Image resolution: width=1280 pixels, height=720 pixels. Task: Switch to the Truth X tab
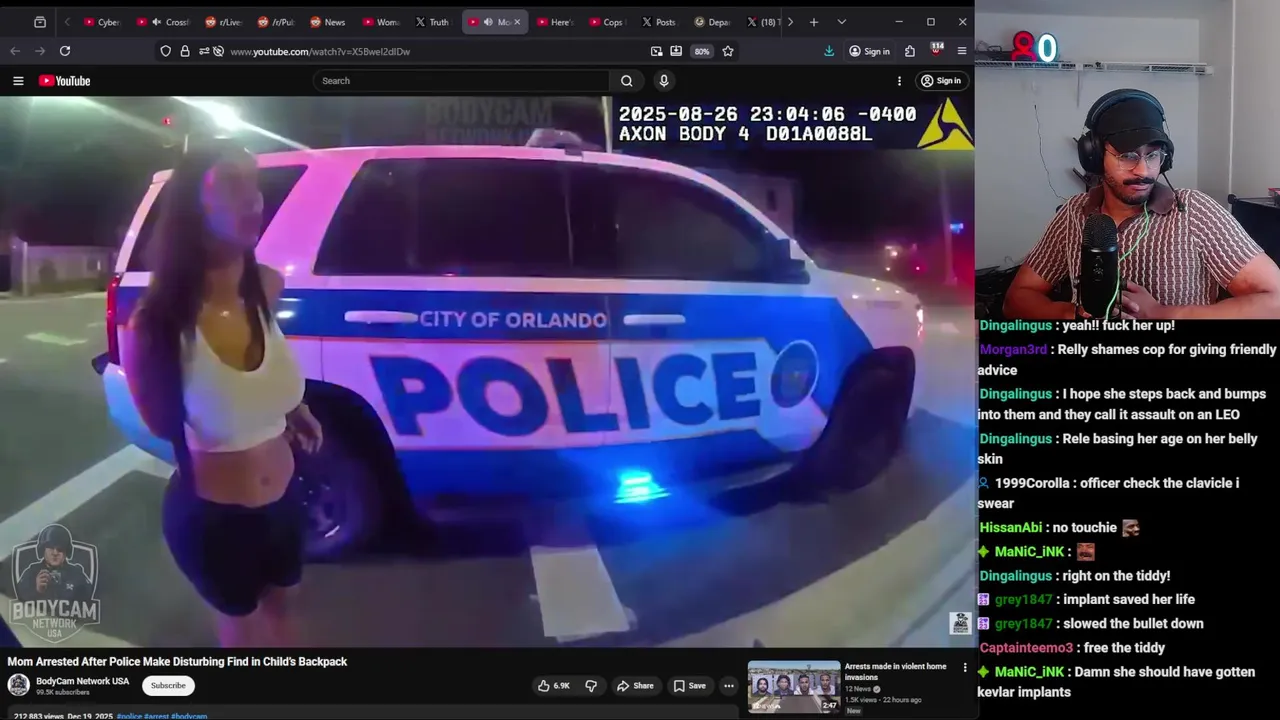[432, 22]
